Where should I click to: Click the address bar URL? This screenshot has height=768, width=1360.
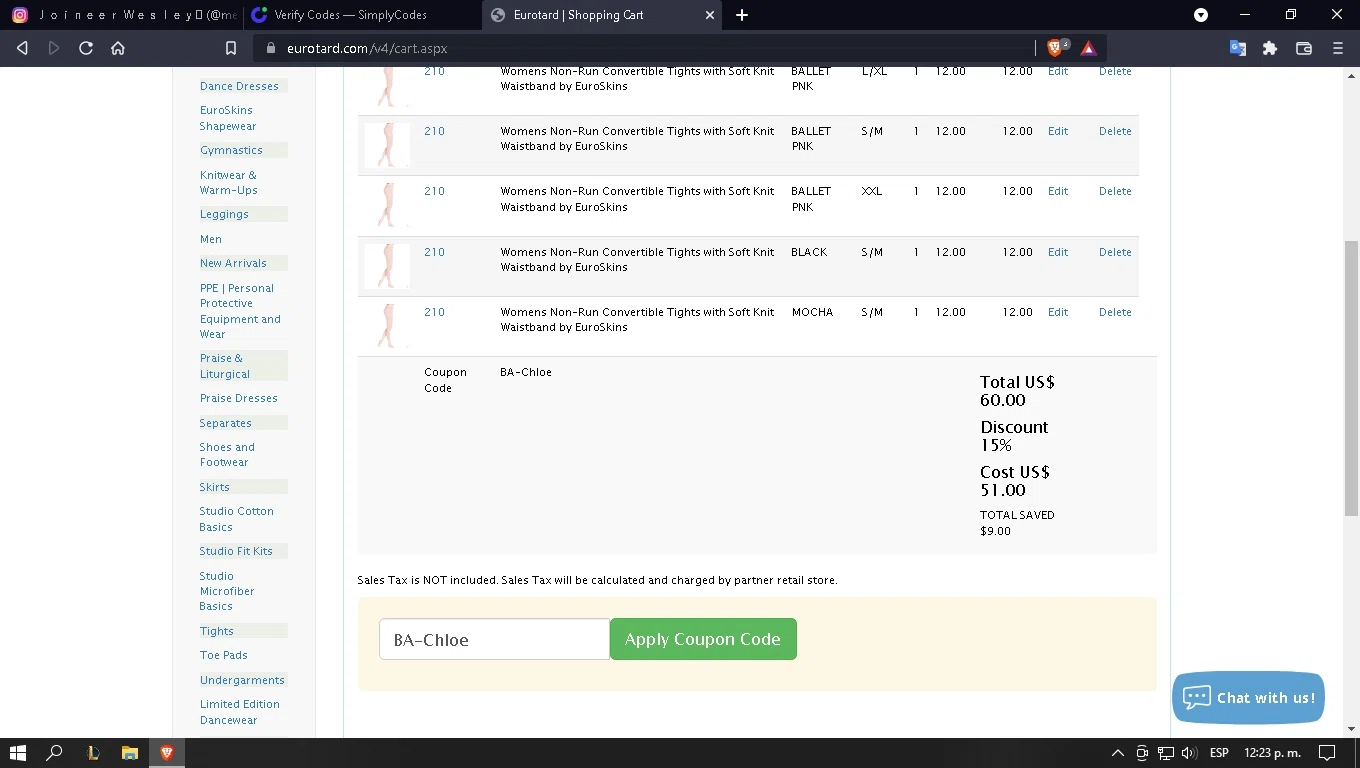pos(367,48)
